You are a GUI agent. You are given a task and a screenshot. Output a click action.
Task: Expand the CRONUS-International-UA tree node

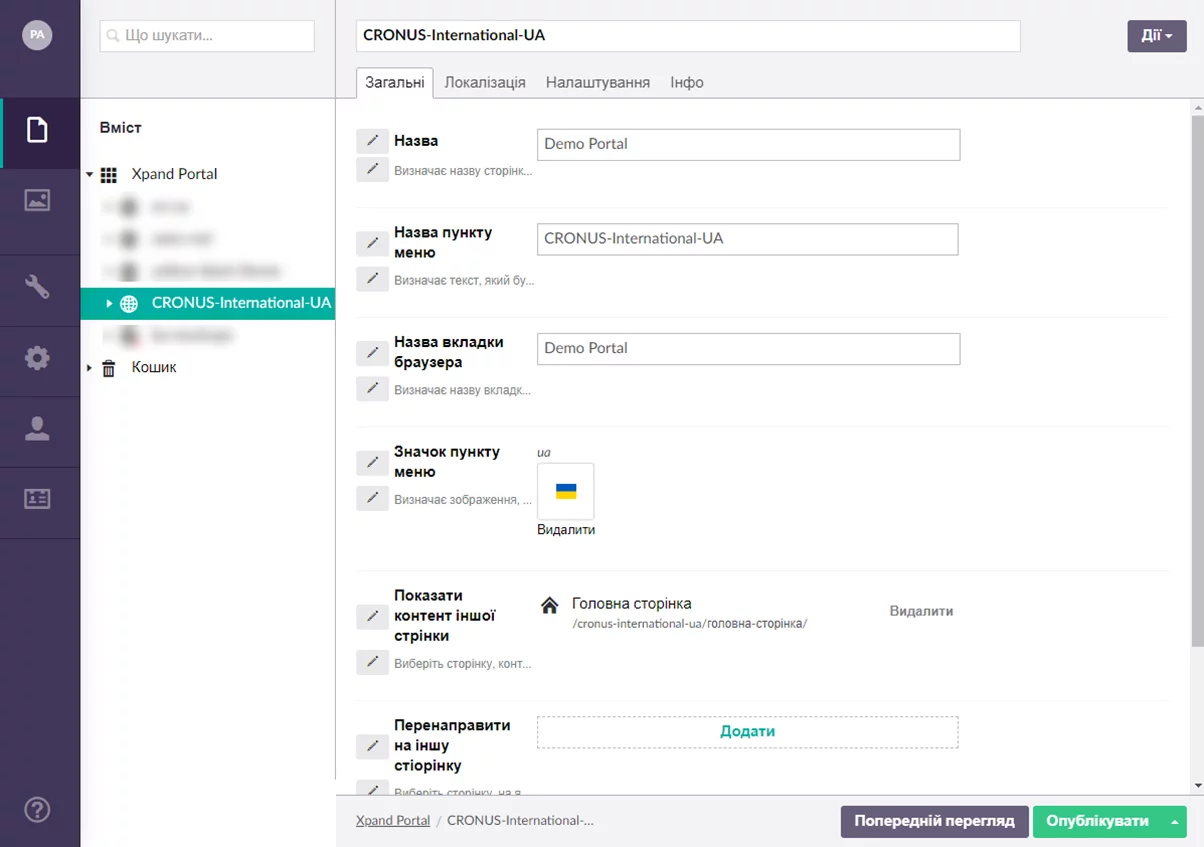(x=109, y=303)
